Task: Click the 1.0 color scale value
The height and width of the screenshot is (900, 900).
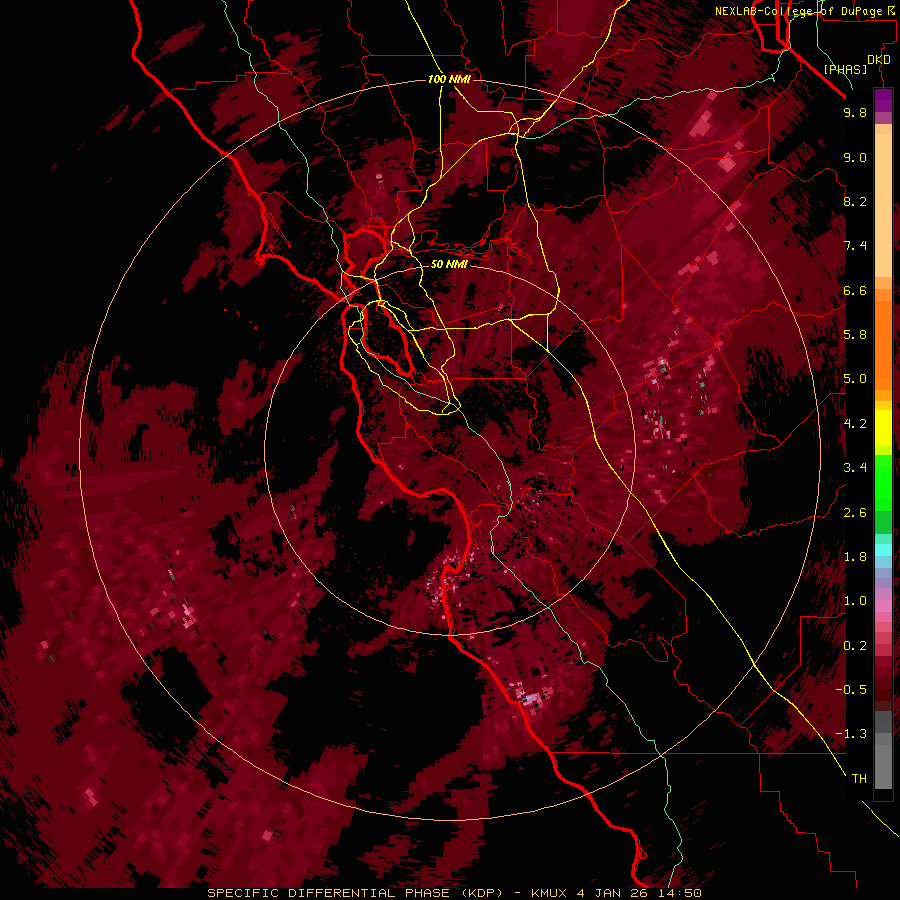Action: point(855,601)
